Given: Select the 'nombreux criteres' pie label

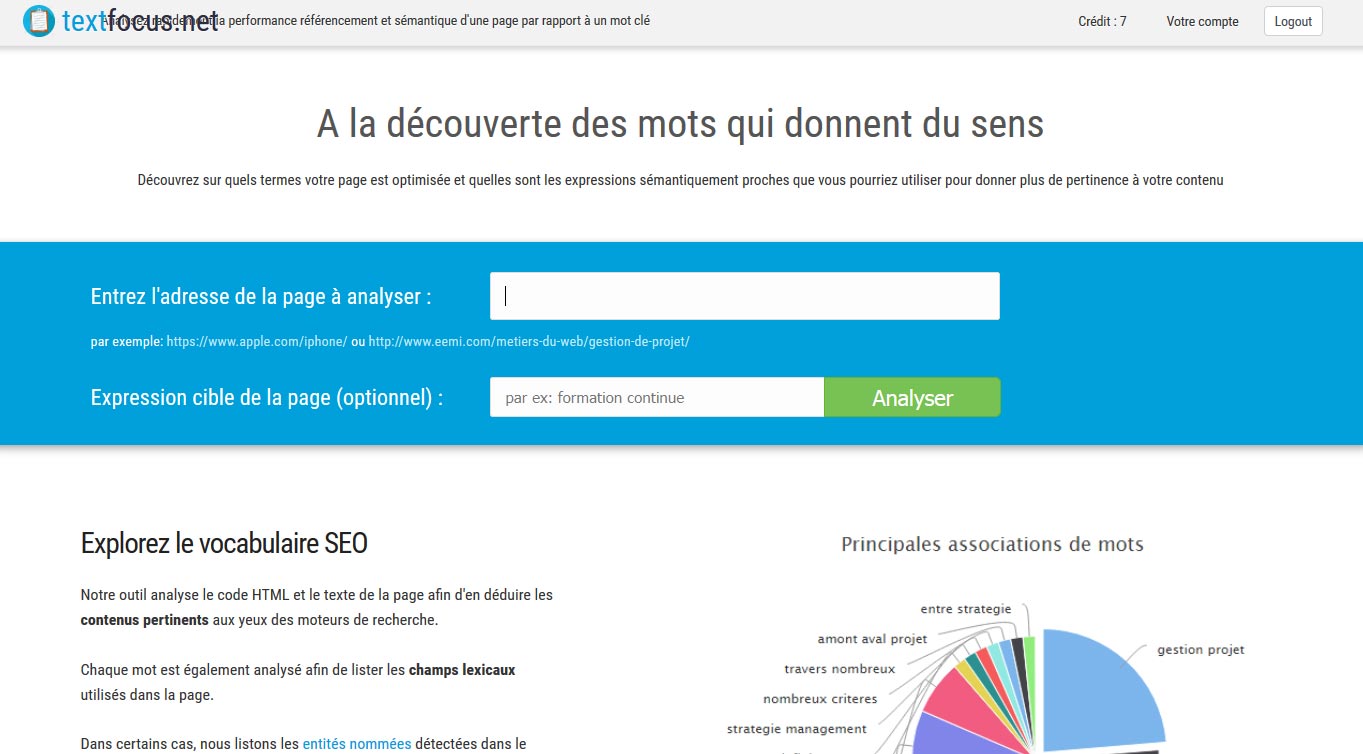Looking at the screenshot, I should click(820, 699).
